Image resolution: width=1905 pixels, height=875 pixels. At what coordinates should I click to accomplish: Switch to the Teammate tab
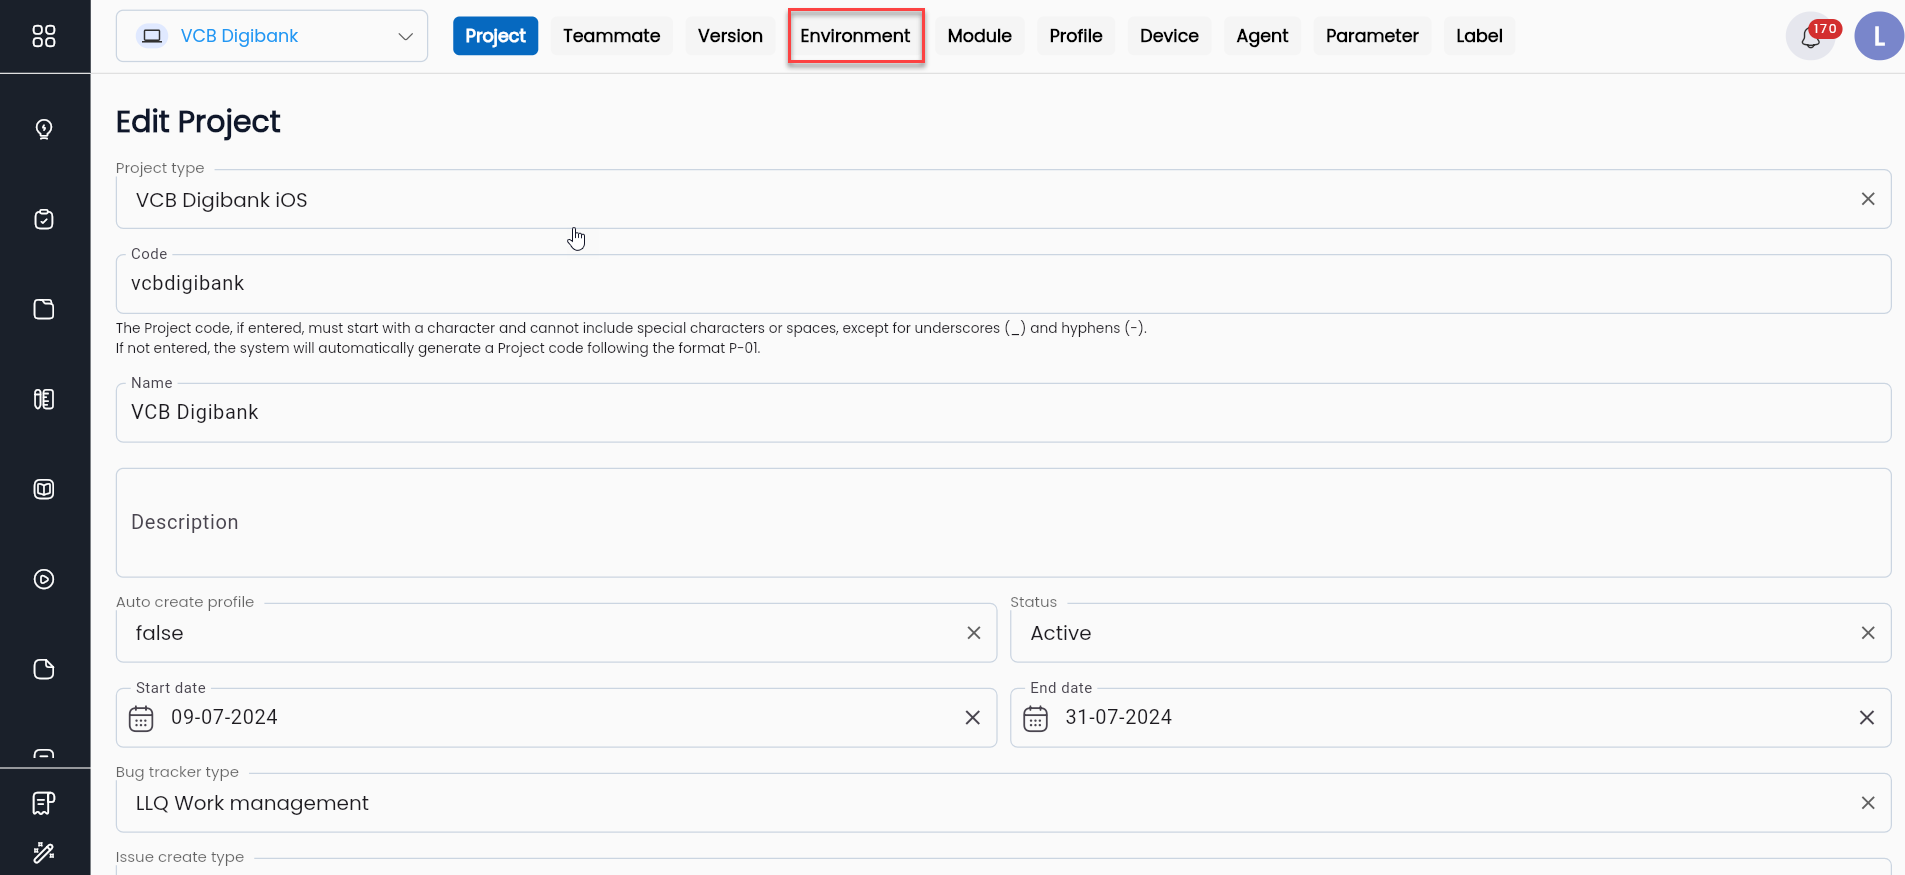611,36
